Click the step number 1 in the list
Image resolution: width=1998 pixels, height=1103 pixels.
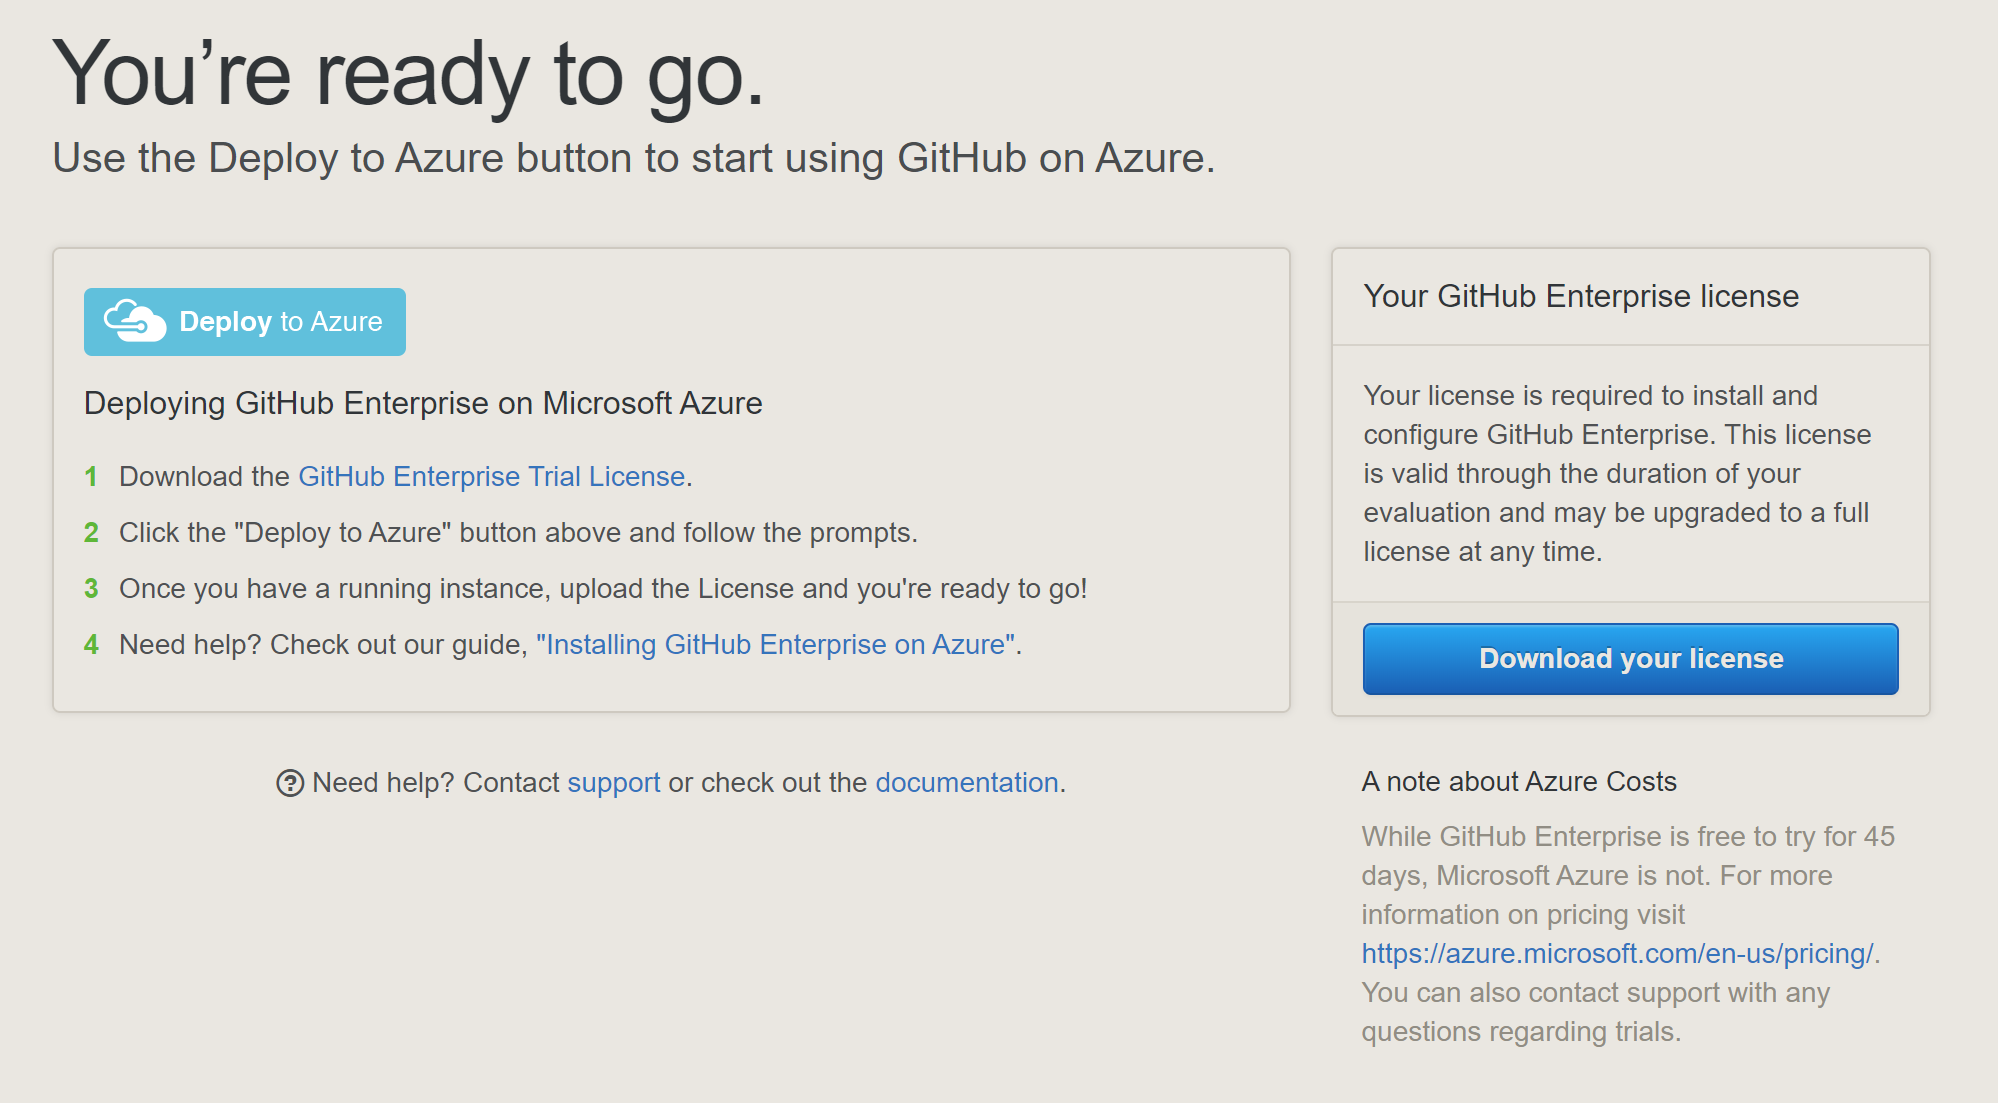[x=91, y=477]
